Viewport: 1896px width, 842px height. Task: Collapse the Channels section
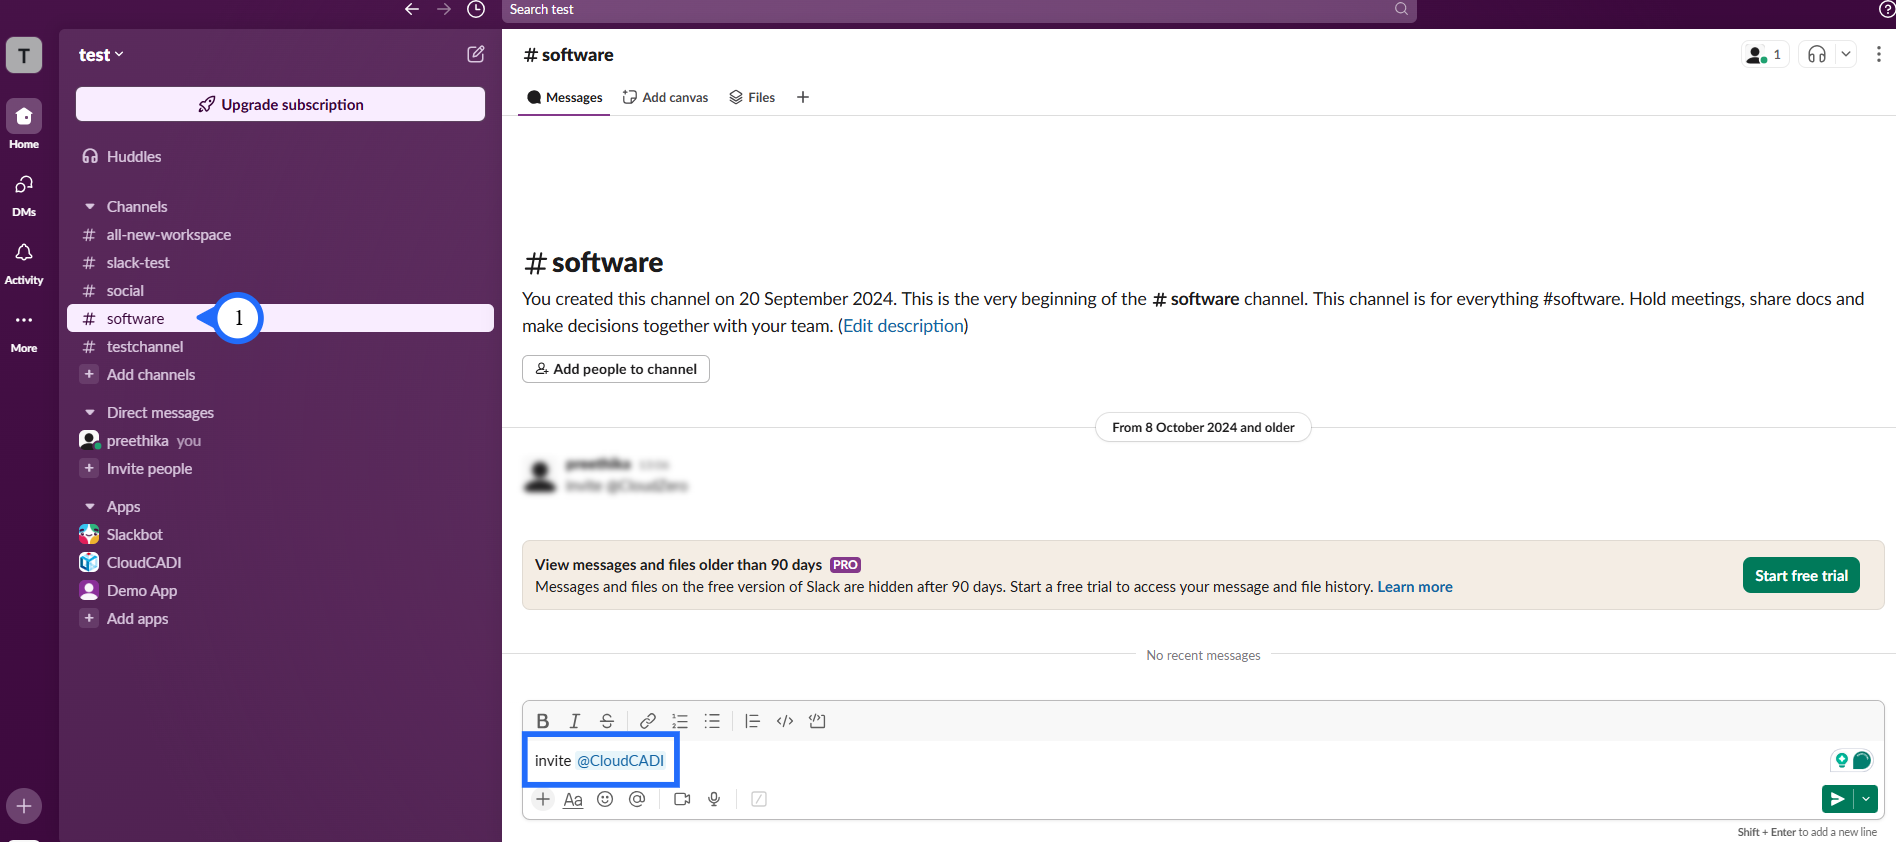90,207
